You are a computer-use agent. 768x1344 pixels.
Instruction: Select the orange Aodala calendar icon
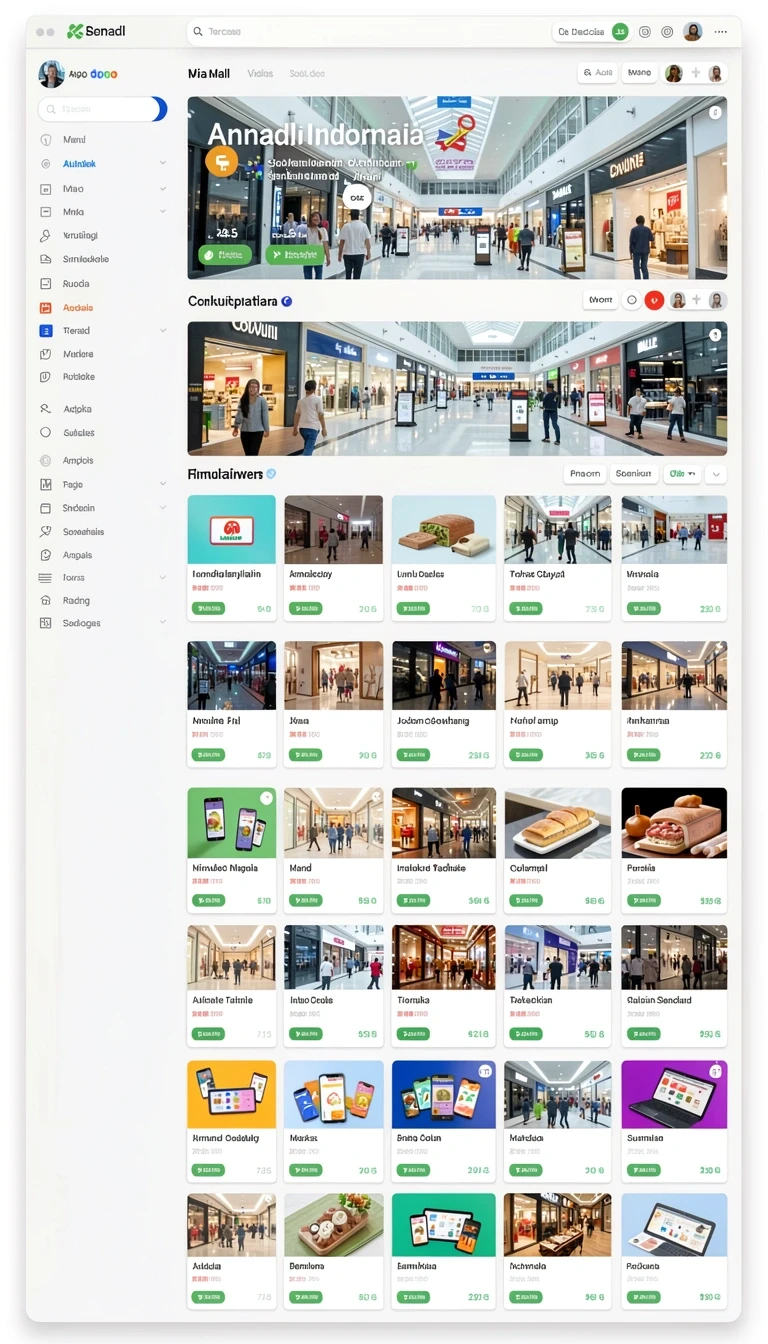tap(45, 308)
